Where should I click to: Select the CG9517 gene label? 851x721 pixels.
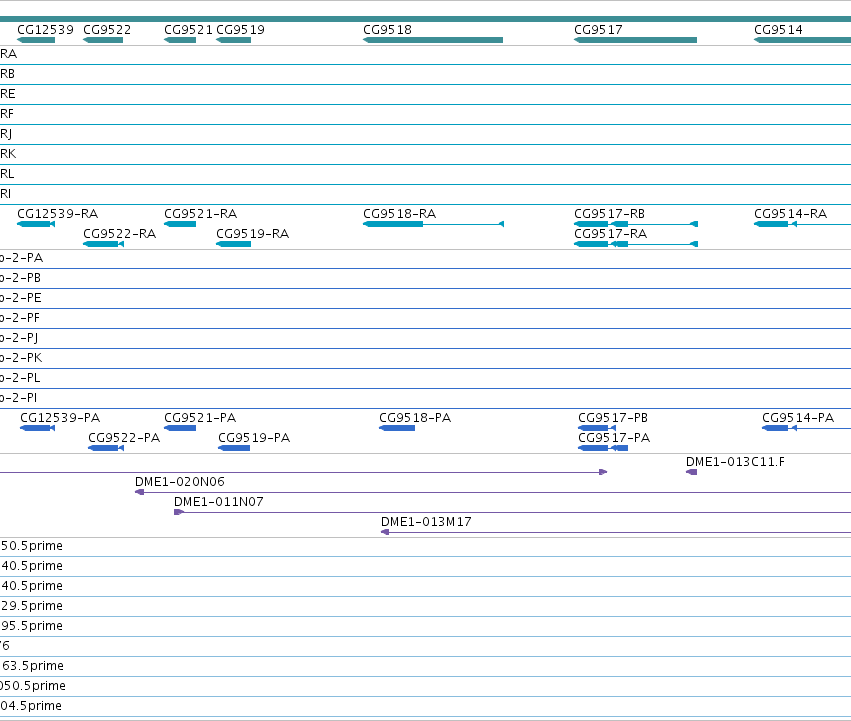pos(598,30)
